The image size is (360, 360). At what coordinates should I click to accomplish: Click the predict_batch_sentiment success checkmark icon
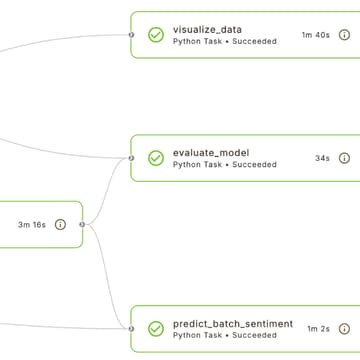pos(156,329)
